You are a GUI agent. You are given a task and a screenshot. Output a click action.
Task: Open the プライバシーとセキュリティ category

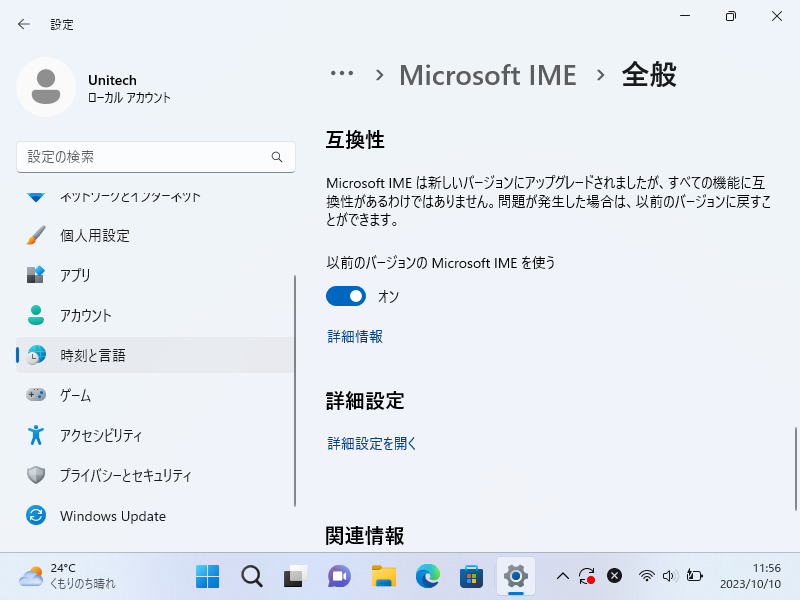coord(155,475)
